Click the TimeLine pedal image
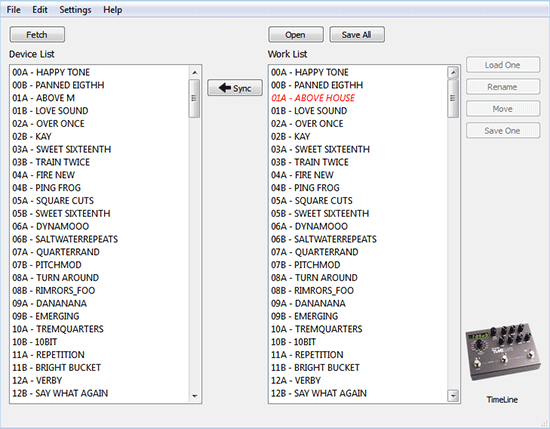This screenshot has width=550, height=429. [503, 352]
